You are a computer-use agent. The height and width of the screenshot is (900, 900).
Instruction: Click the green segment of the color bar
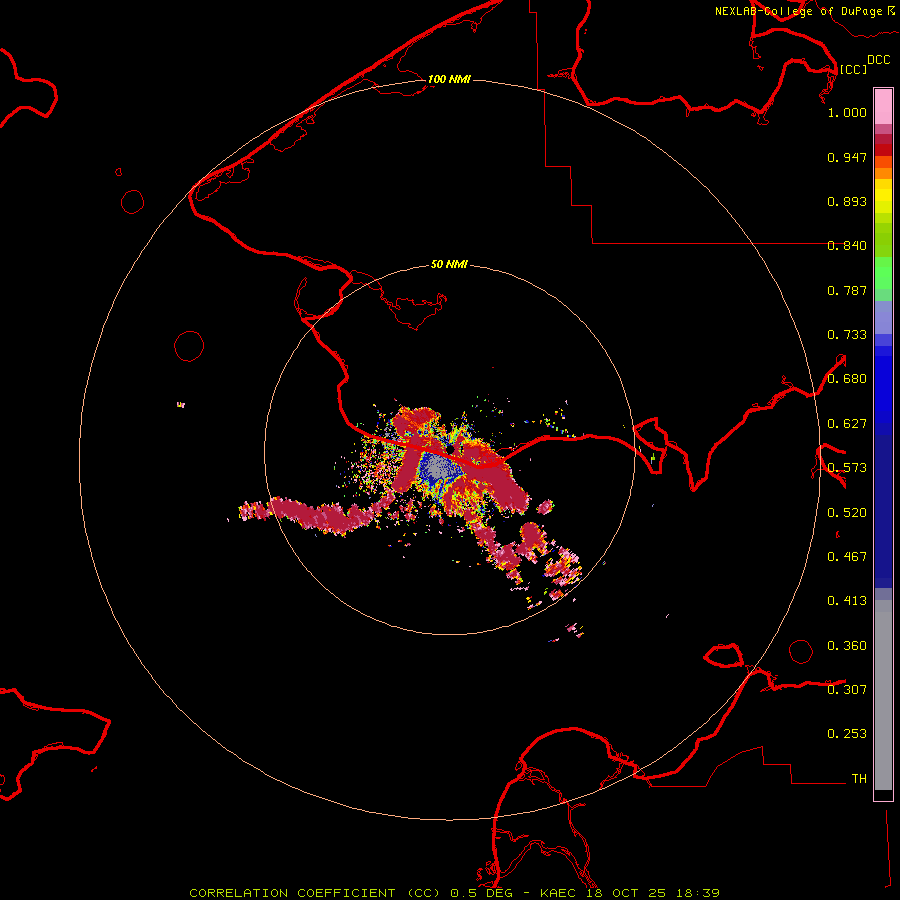883,273
